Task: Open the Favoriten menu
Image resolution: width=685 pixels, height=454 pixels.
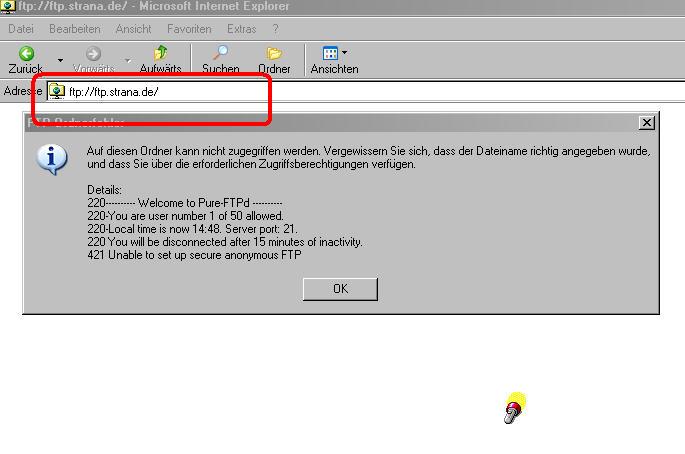Action: 189,29
